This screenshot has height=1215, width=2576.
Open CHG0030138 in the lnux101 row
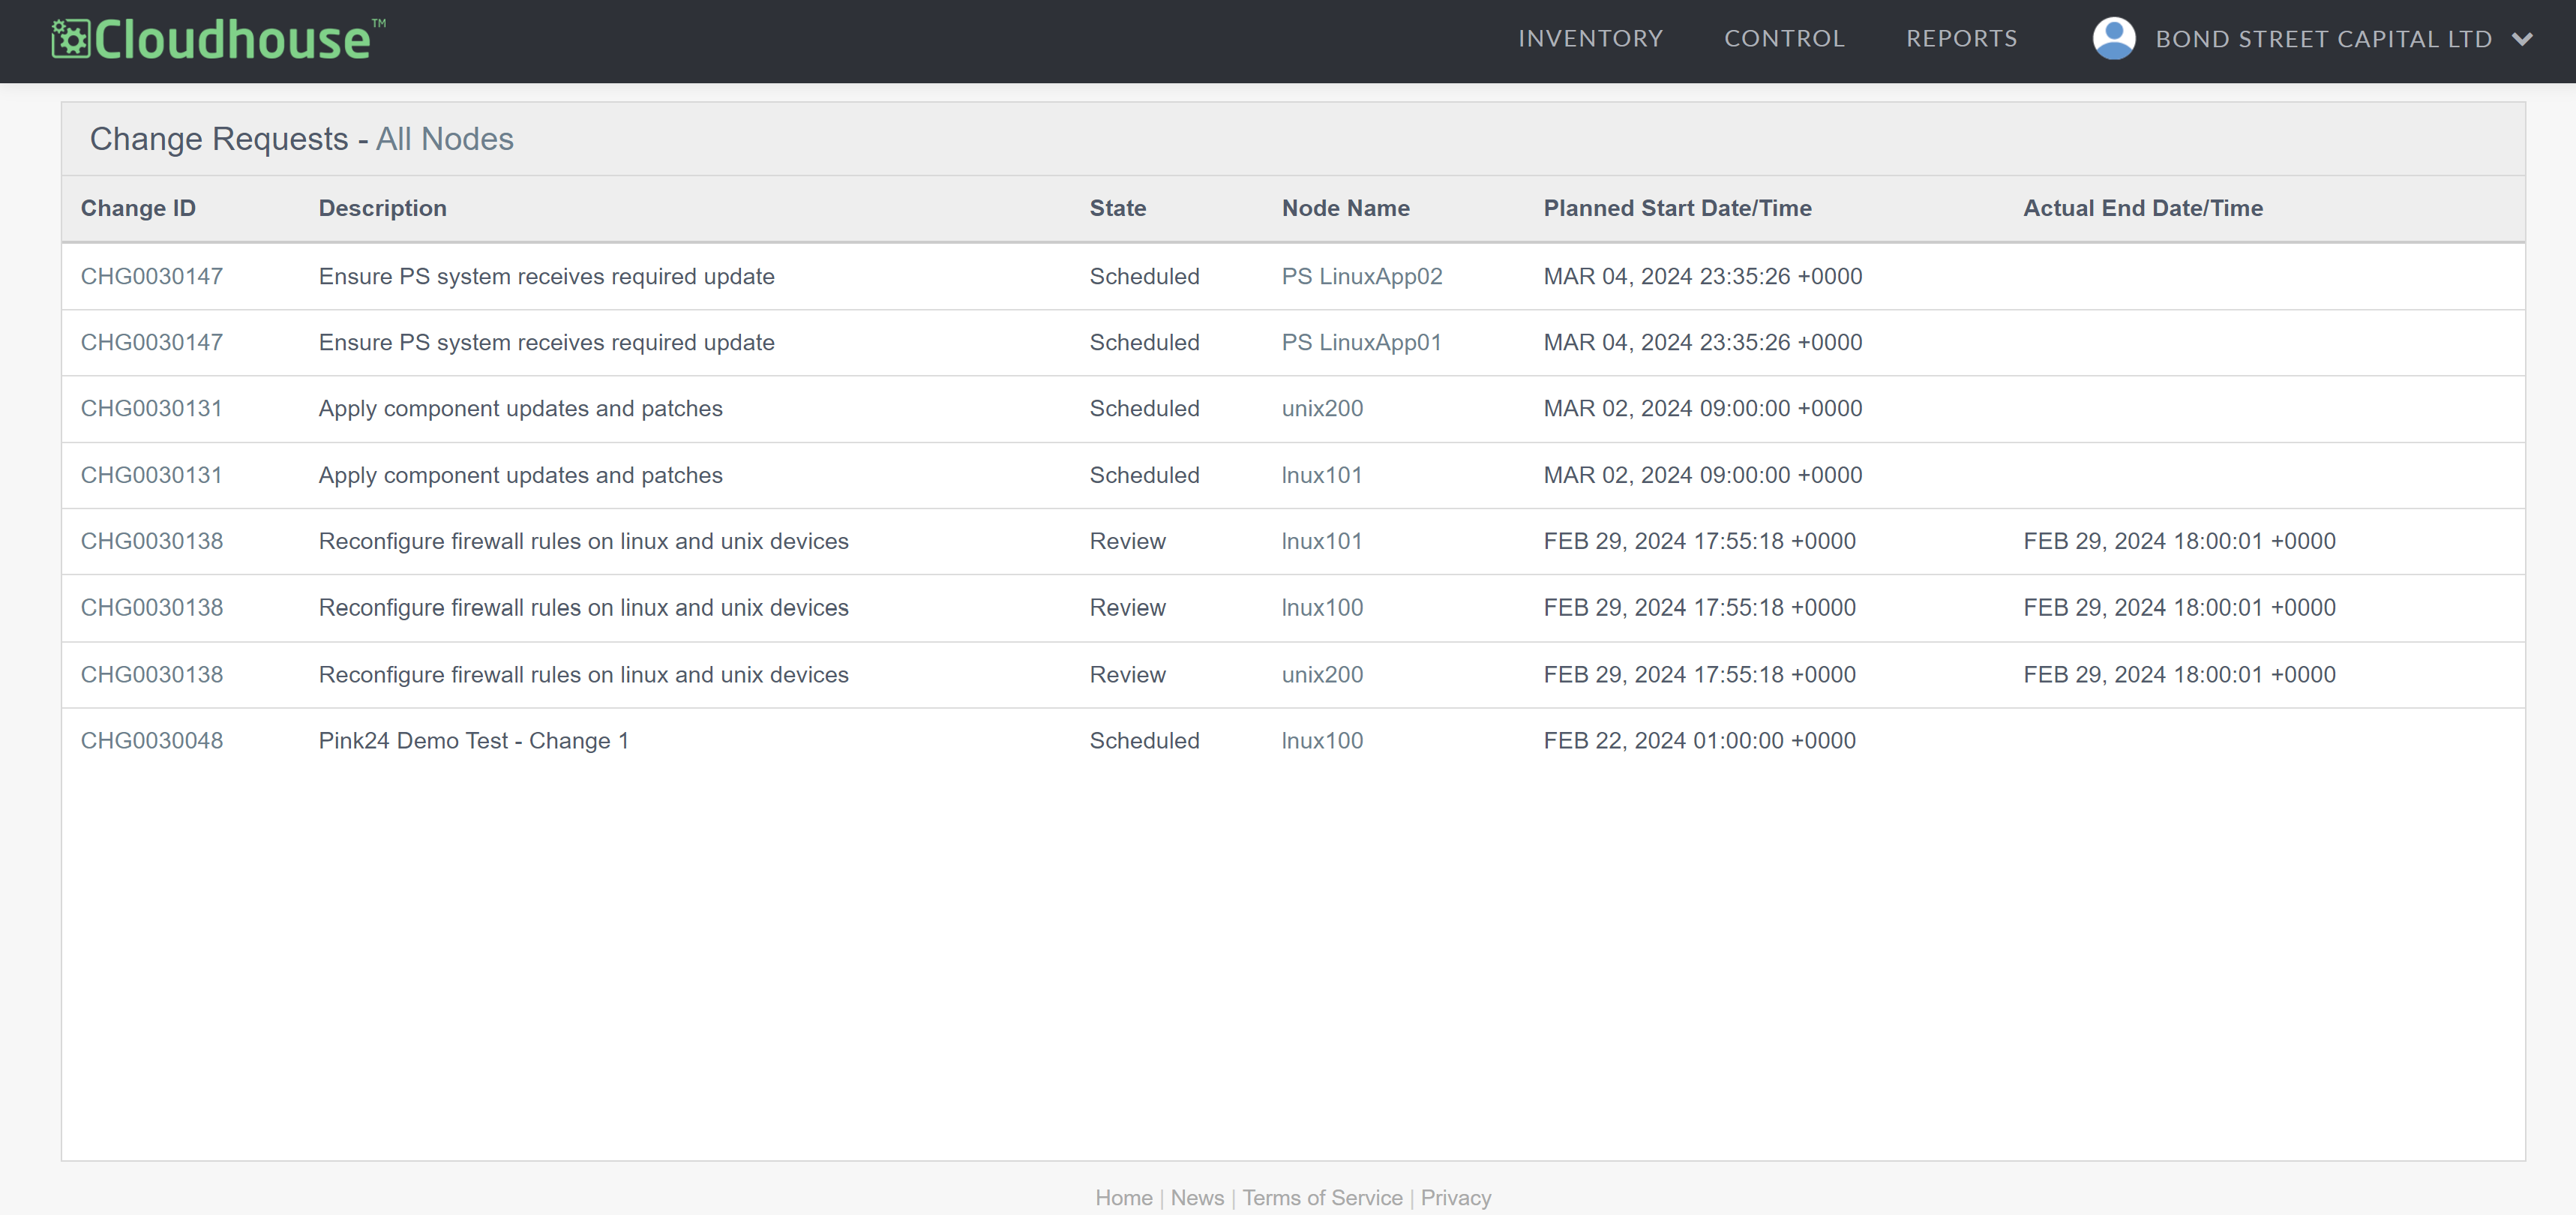point(152,541)
